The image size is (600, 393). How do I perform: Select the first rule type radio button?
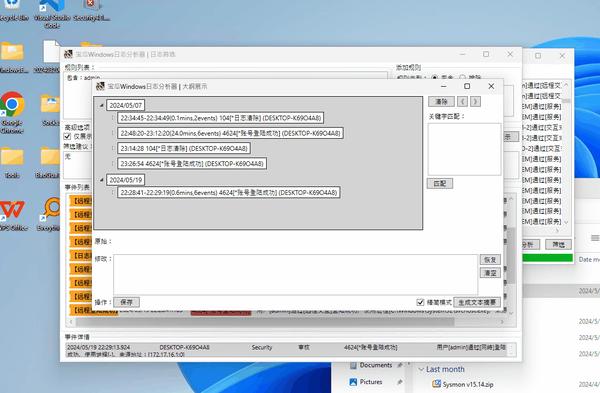[434, 78]
